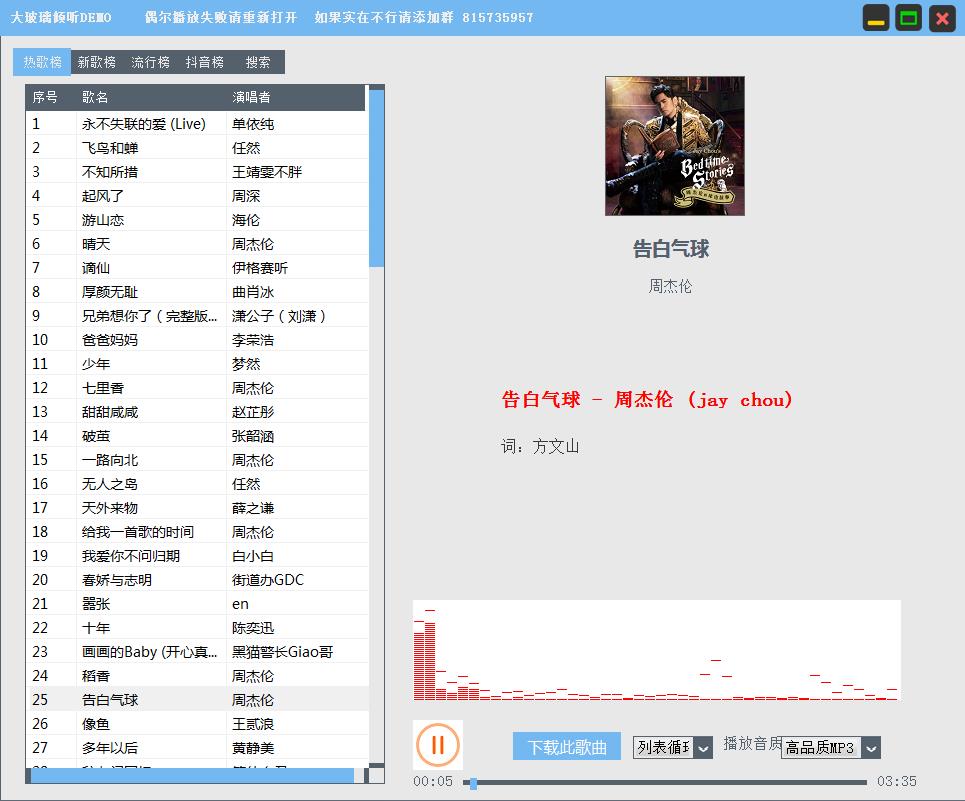
Task: Select song 嚣张
Action: 95,604
